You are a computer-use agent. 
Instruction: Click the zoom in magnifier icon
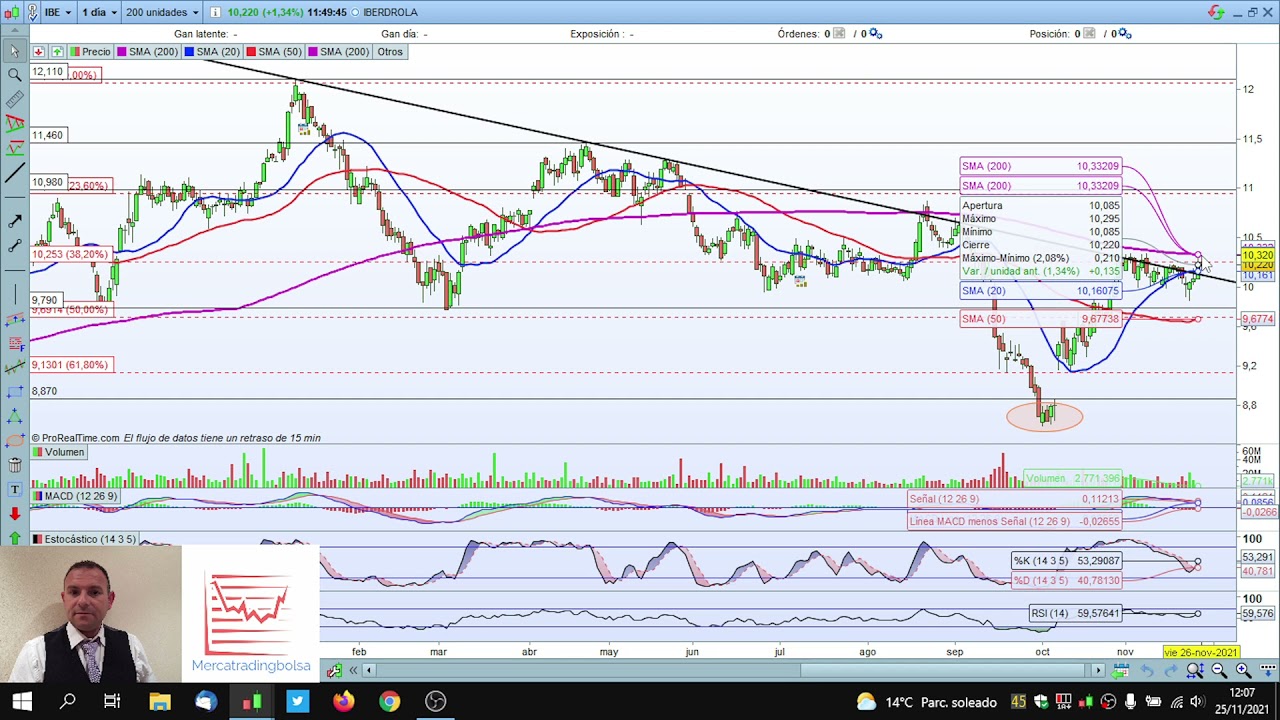pos(1243,671)
